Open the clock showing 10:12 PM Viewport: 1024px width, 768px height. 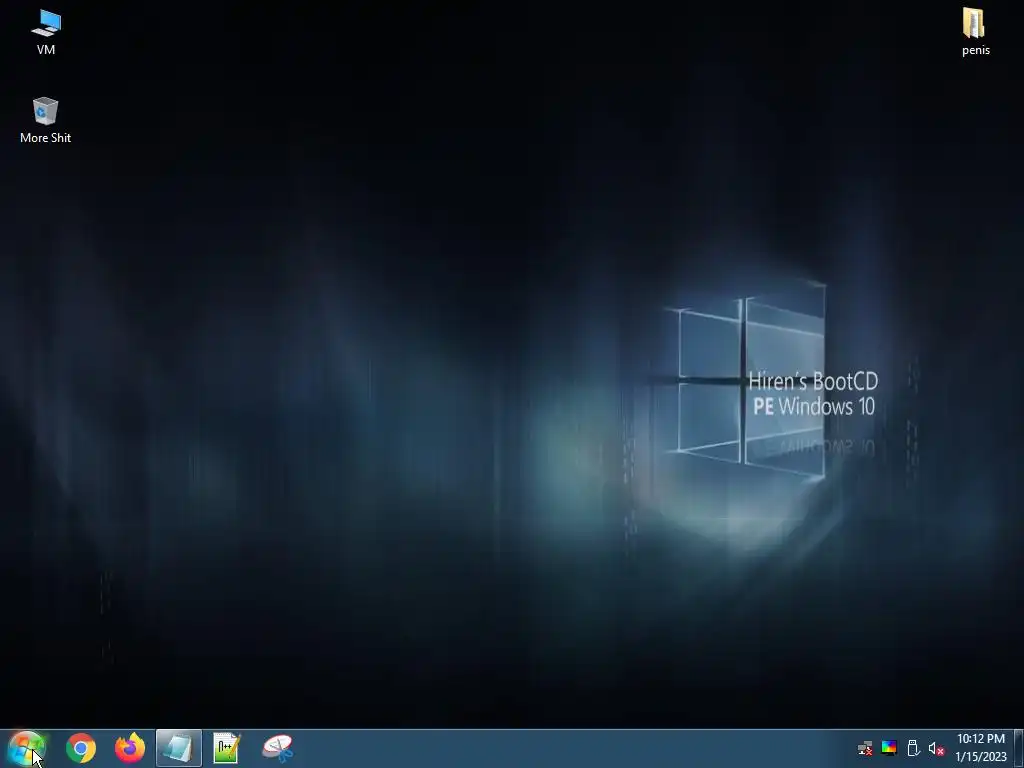(981, 748)
